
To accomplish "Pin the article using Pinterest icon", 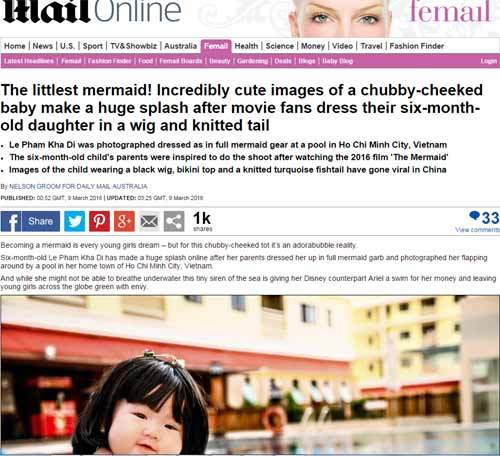I will pos(99,221).
